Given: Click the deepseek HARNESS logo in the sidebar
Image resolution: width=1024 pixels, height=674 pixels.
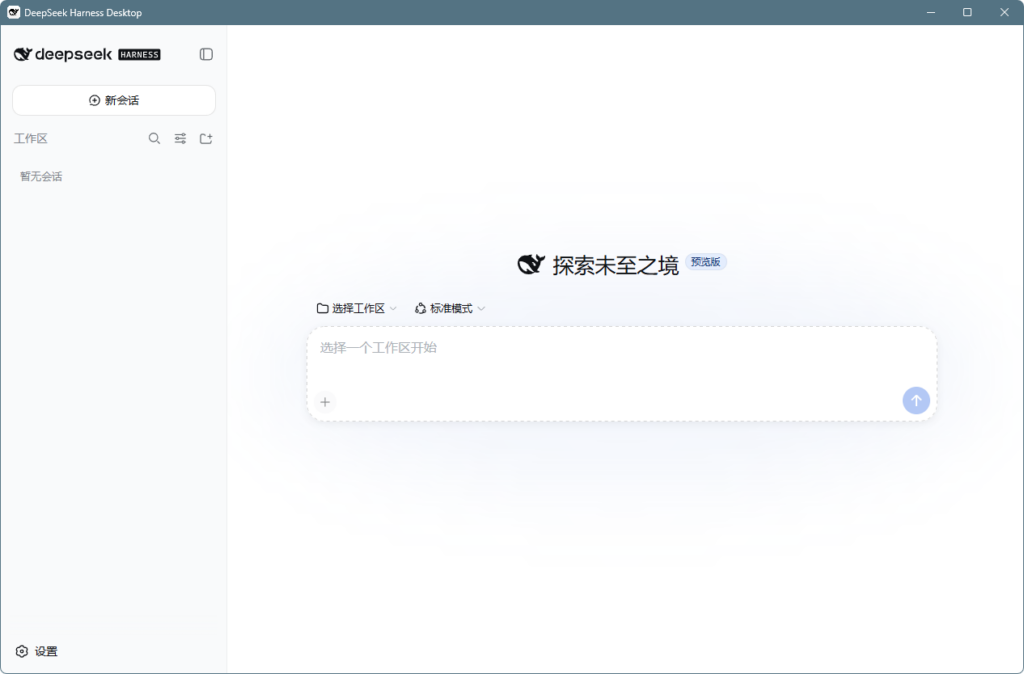Looking at the screenshot, I should point(87,54).
